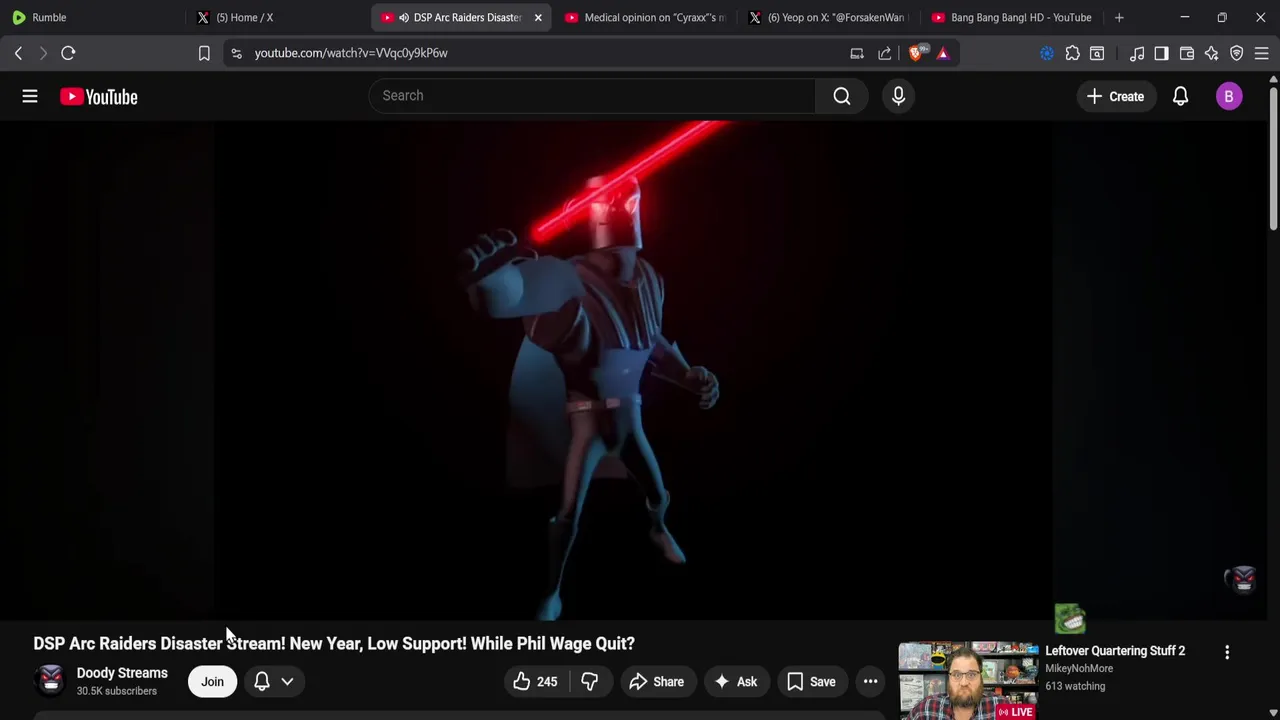Open YouTube notifications bell
Image resolution: width=1280 pixels, height=720 pixels.
coord(1180,96)
